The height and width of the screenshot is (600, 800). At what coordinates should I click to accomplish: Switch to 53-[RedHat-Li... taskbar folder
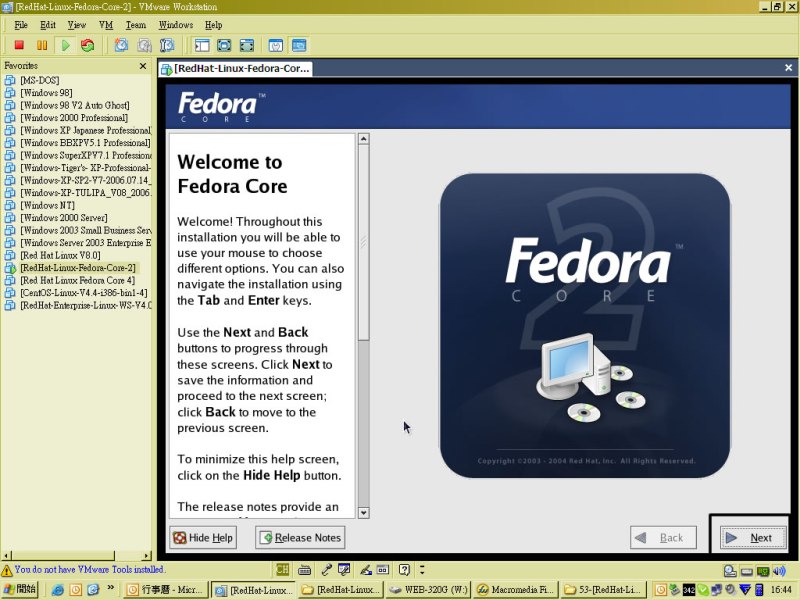tap(604, 590)
